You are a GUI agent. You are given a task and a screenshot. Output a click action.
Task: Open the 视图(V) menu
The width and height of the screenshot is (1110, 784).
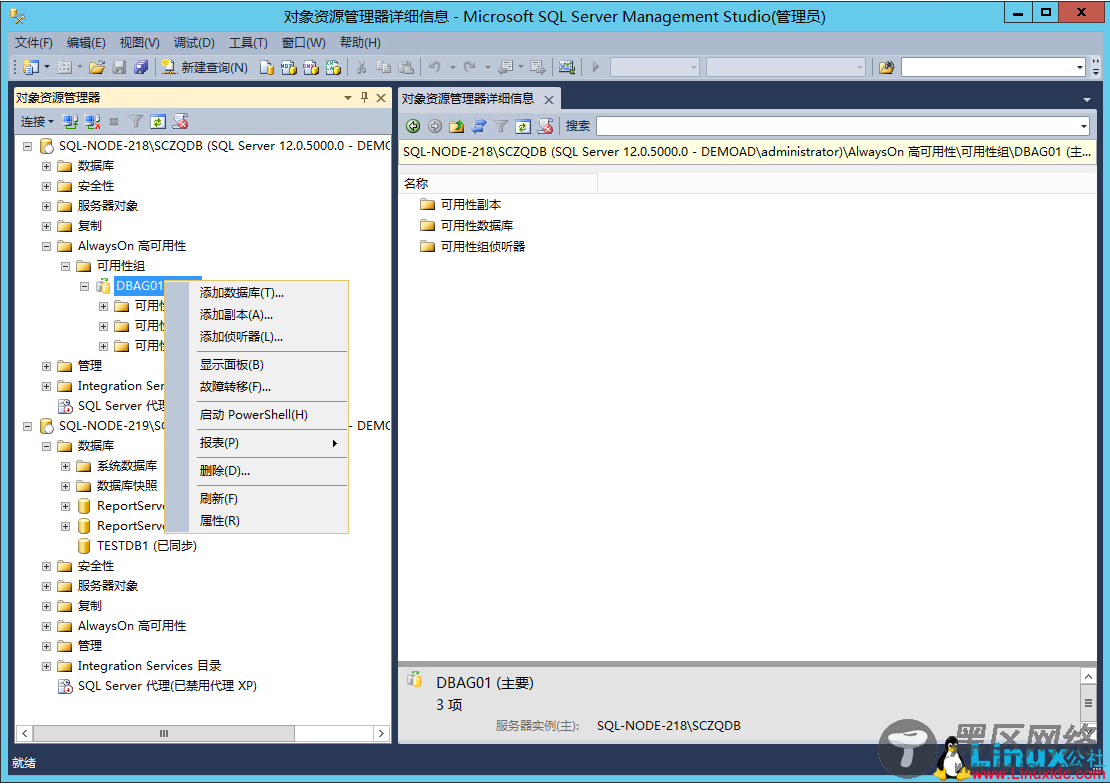pyautogui.click(x=139, y=42)
